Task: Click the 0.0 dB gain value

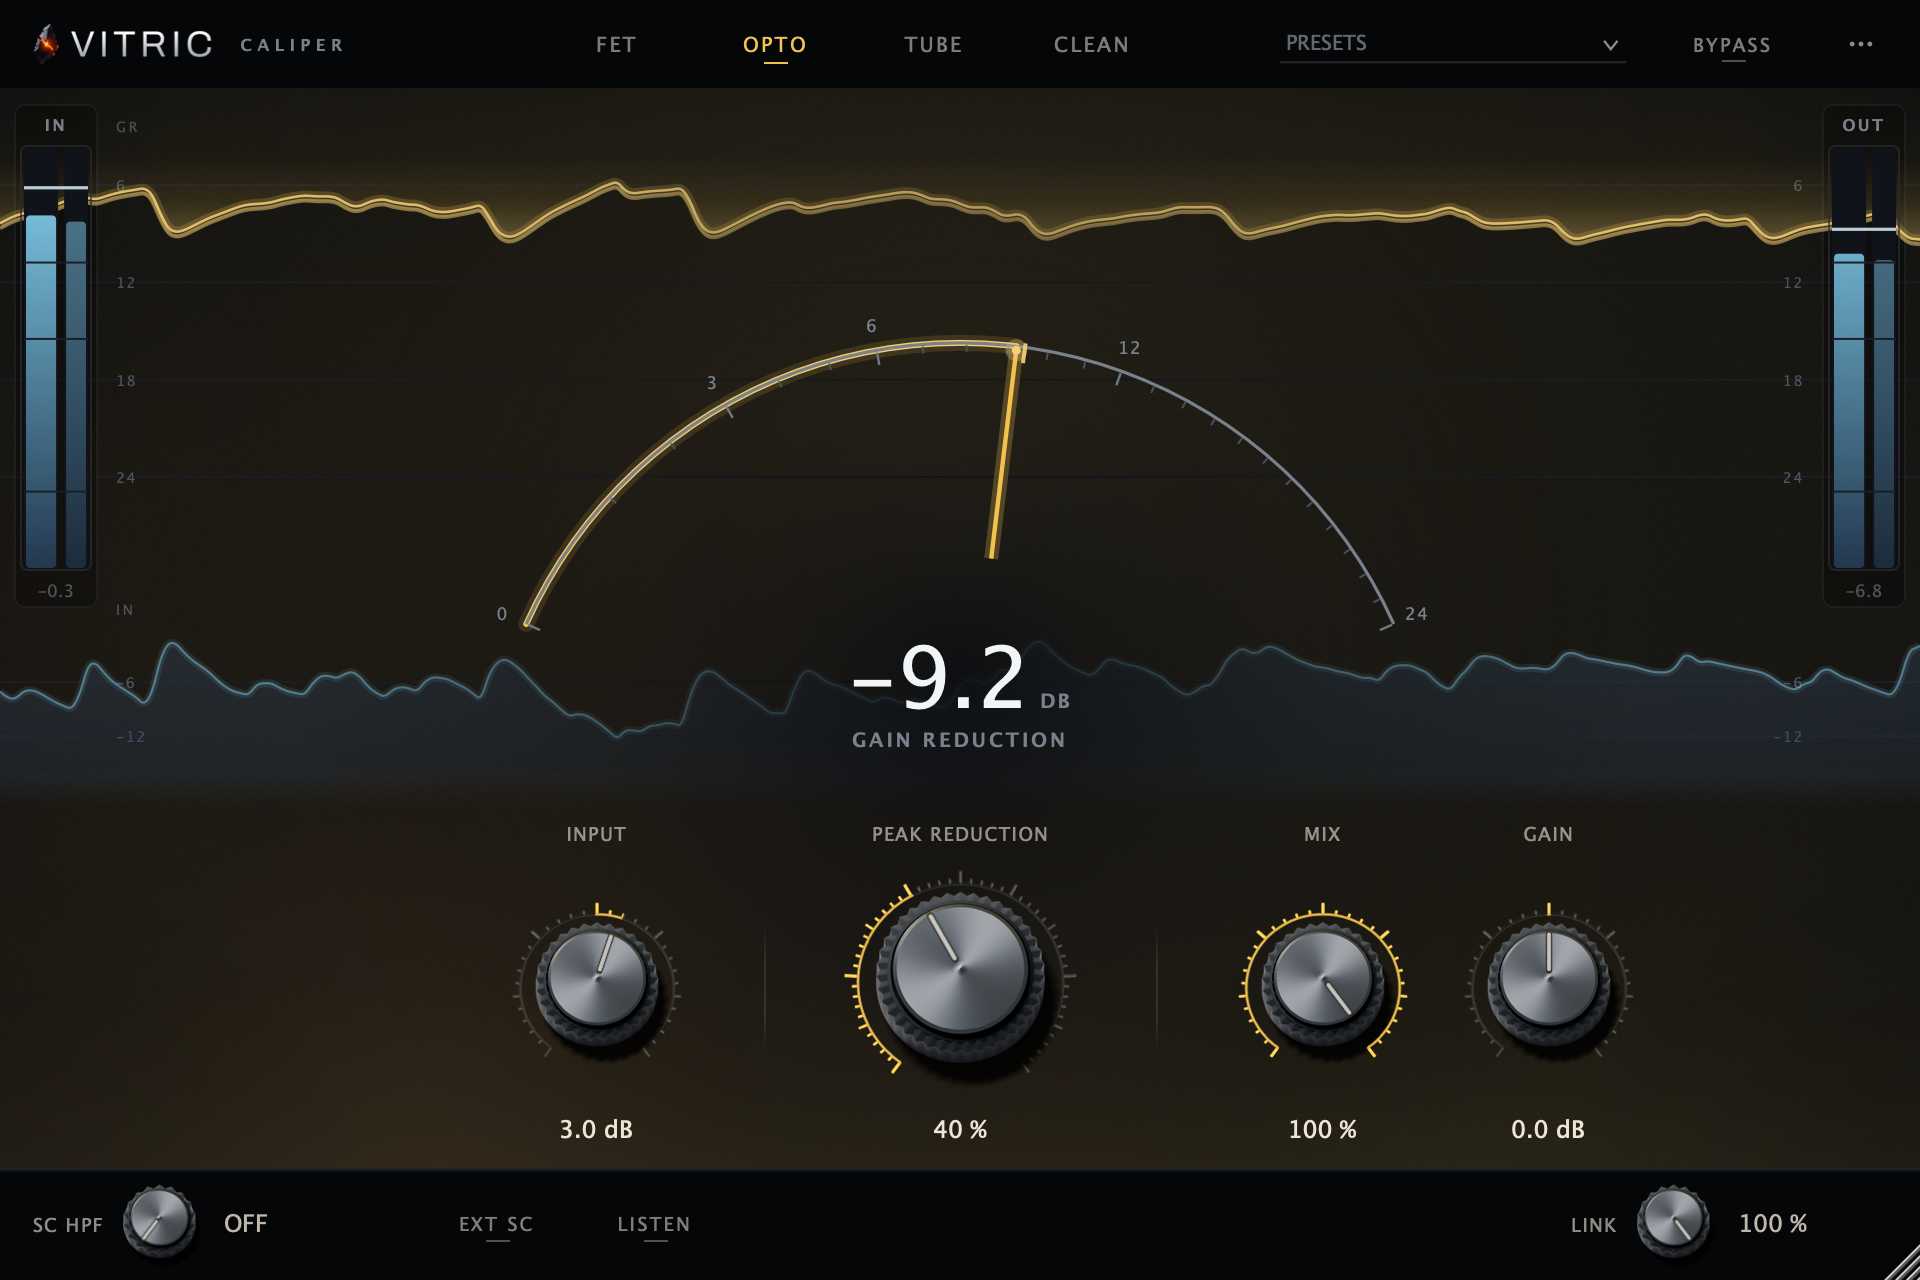Action: coord(1548,1129)
